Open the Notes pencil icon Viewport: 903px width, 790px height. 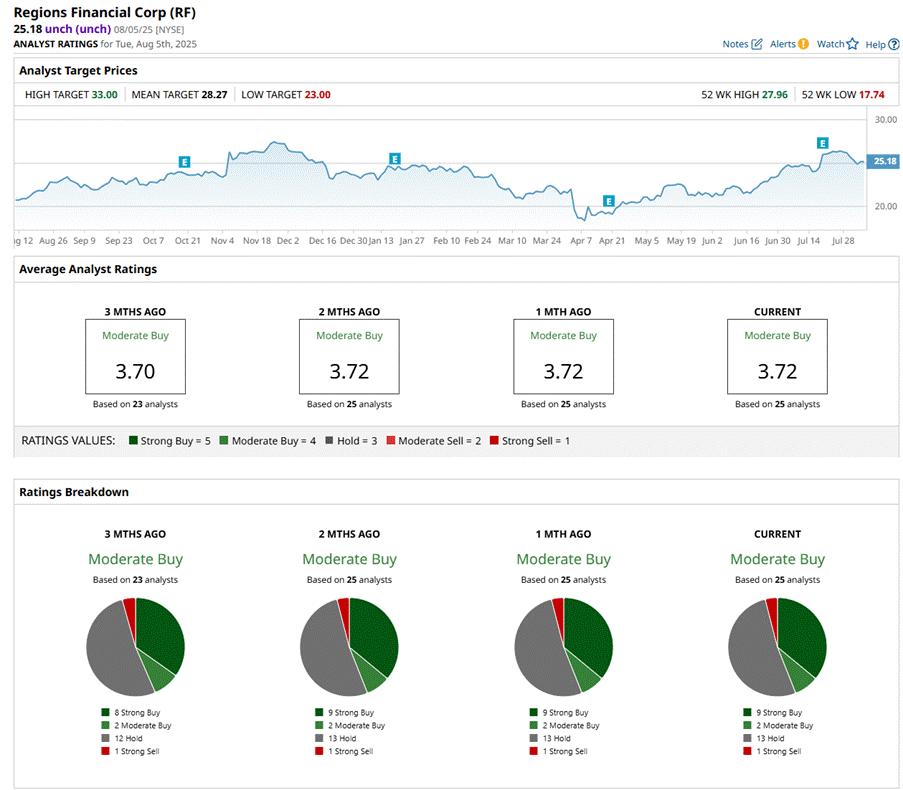757,44
